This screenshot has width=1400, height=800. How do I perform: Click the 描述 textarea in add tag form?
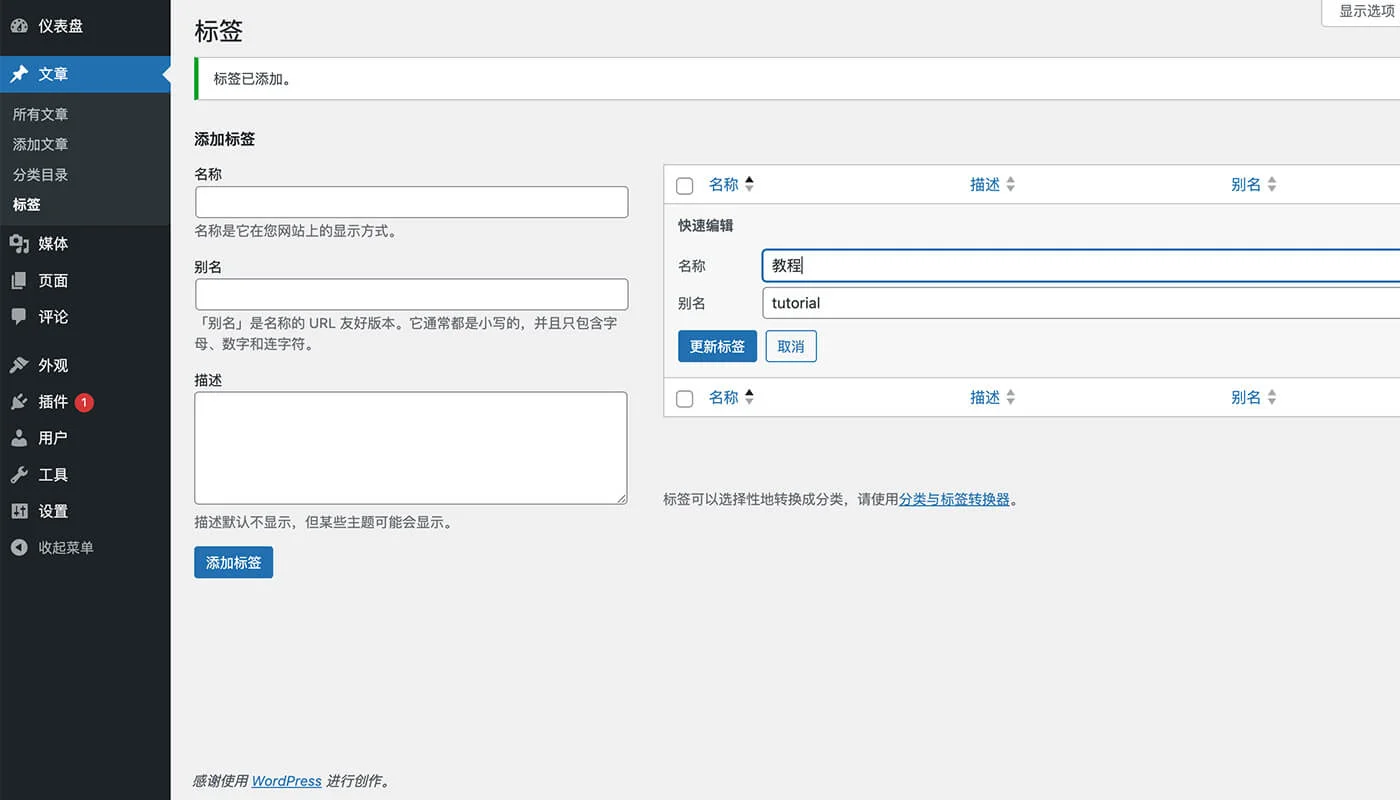[411, 448]
